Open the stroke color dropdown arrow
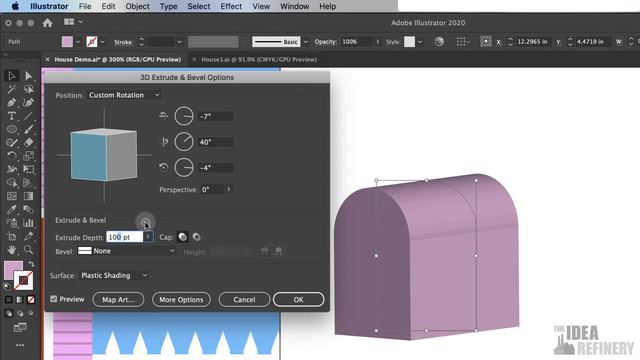 102,42
